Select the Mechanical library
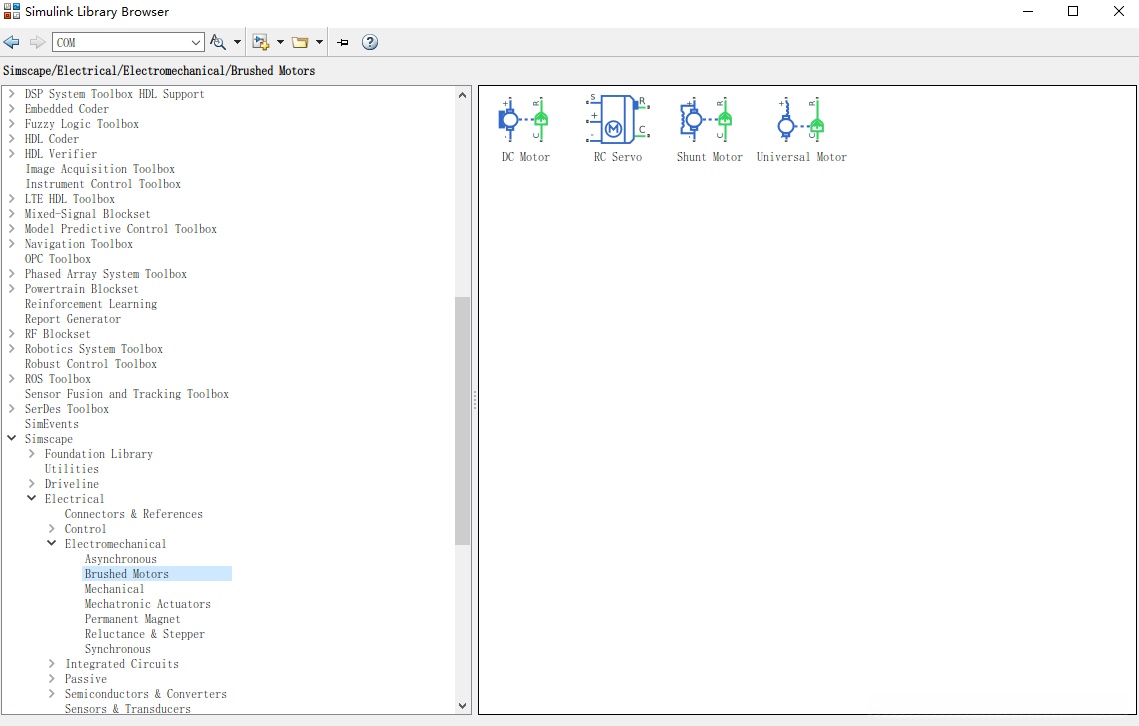The width and height of the screenshot is (1139, 726). click(x=114, y=589)
